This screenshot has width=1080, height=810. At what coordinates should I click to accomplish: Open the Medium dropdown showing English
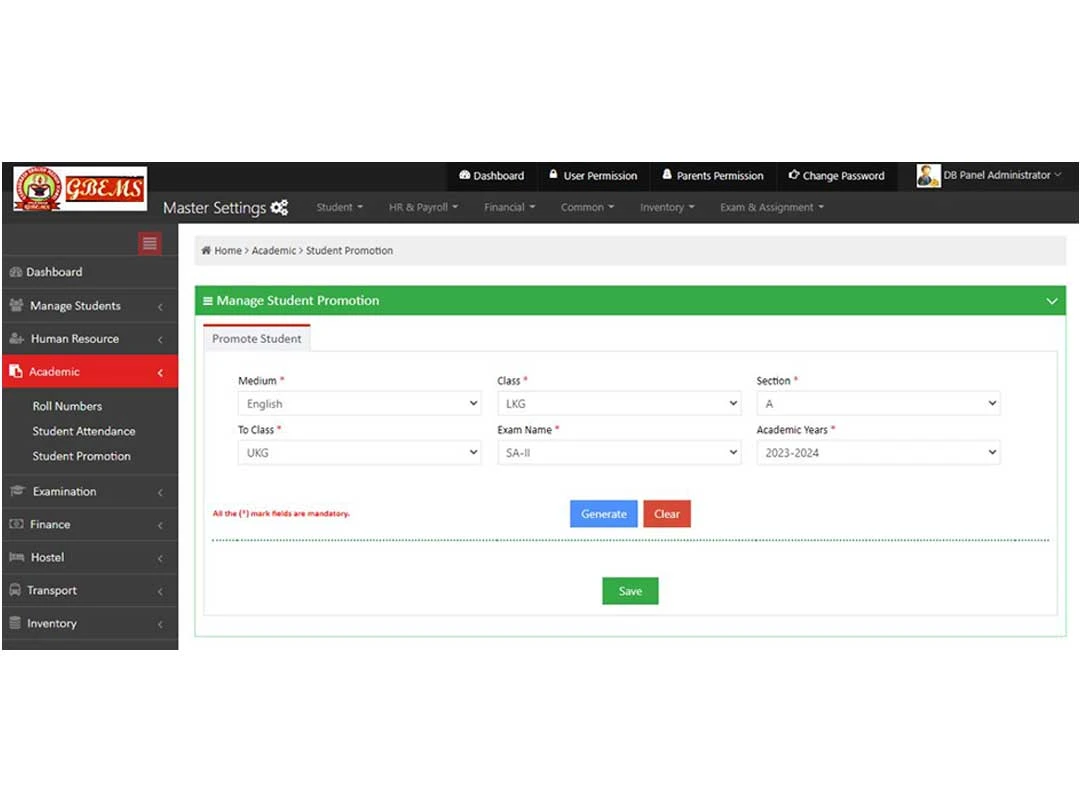coord(358,403)
